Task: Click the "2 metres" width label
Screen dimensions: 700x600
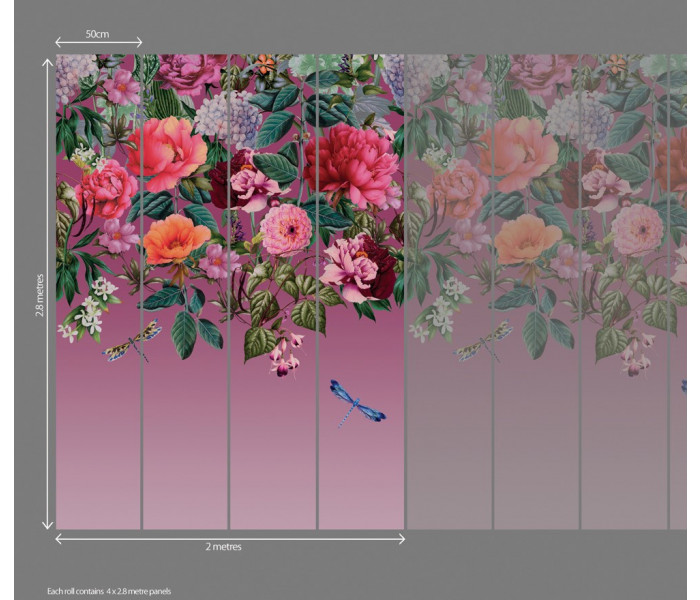Action: click(225, 547)
